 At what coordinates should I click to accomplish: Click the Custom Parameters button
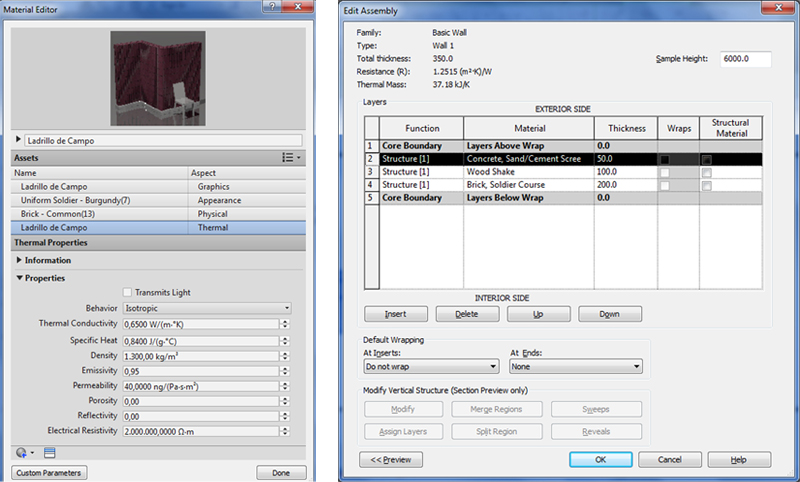[49, 473]
